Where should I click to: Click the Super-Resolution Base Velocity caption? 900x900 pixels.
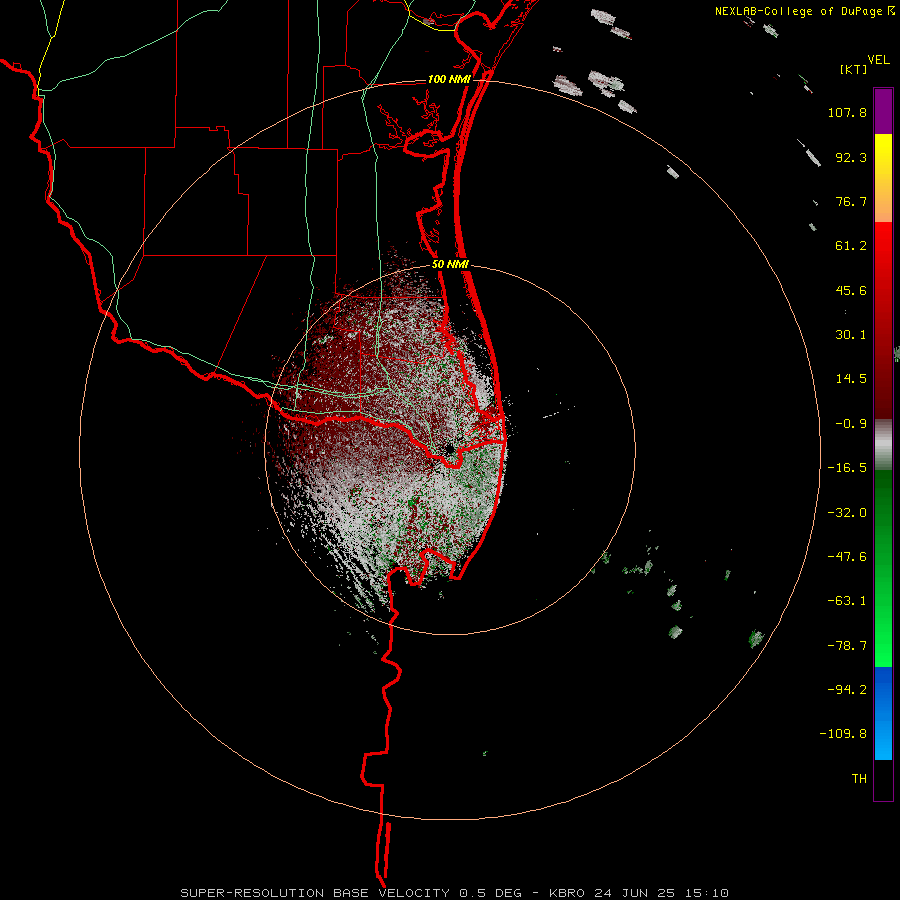click(455, 893)
